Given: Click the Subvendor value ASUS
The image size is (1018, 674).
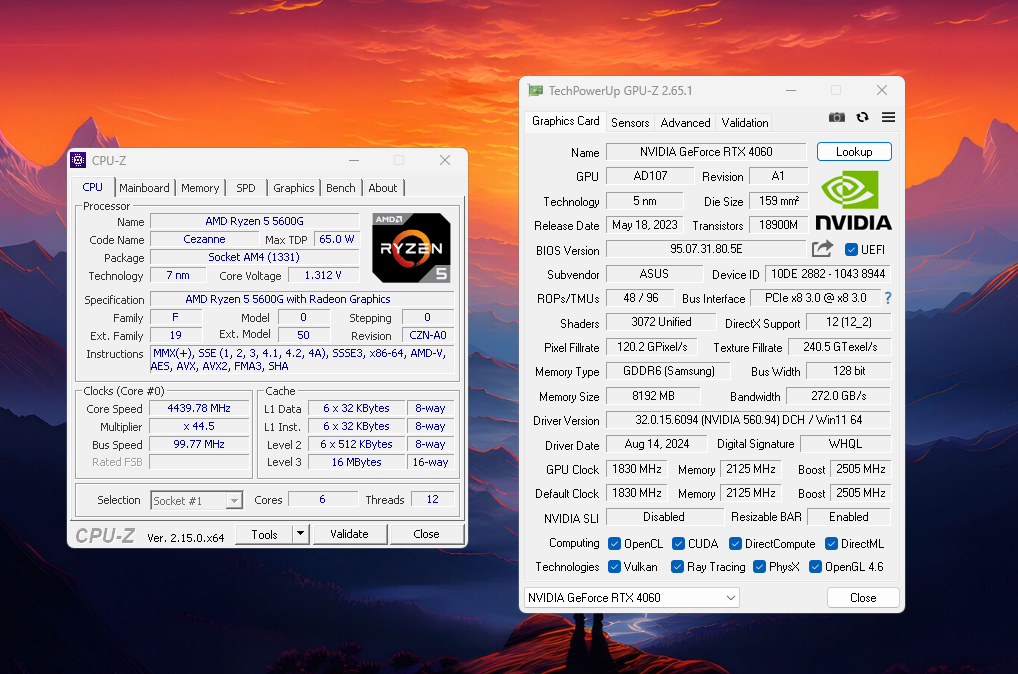Looking at the screenshot, I should (654, 274).
